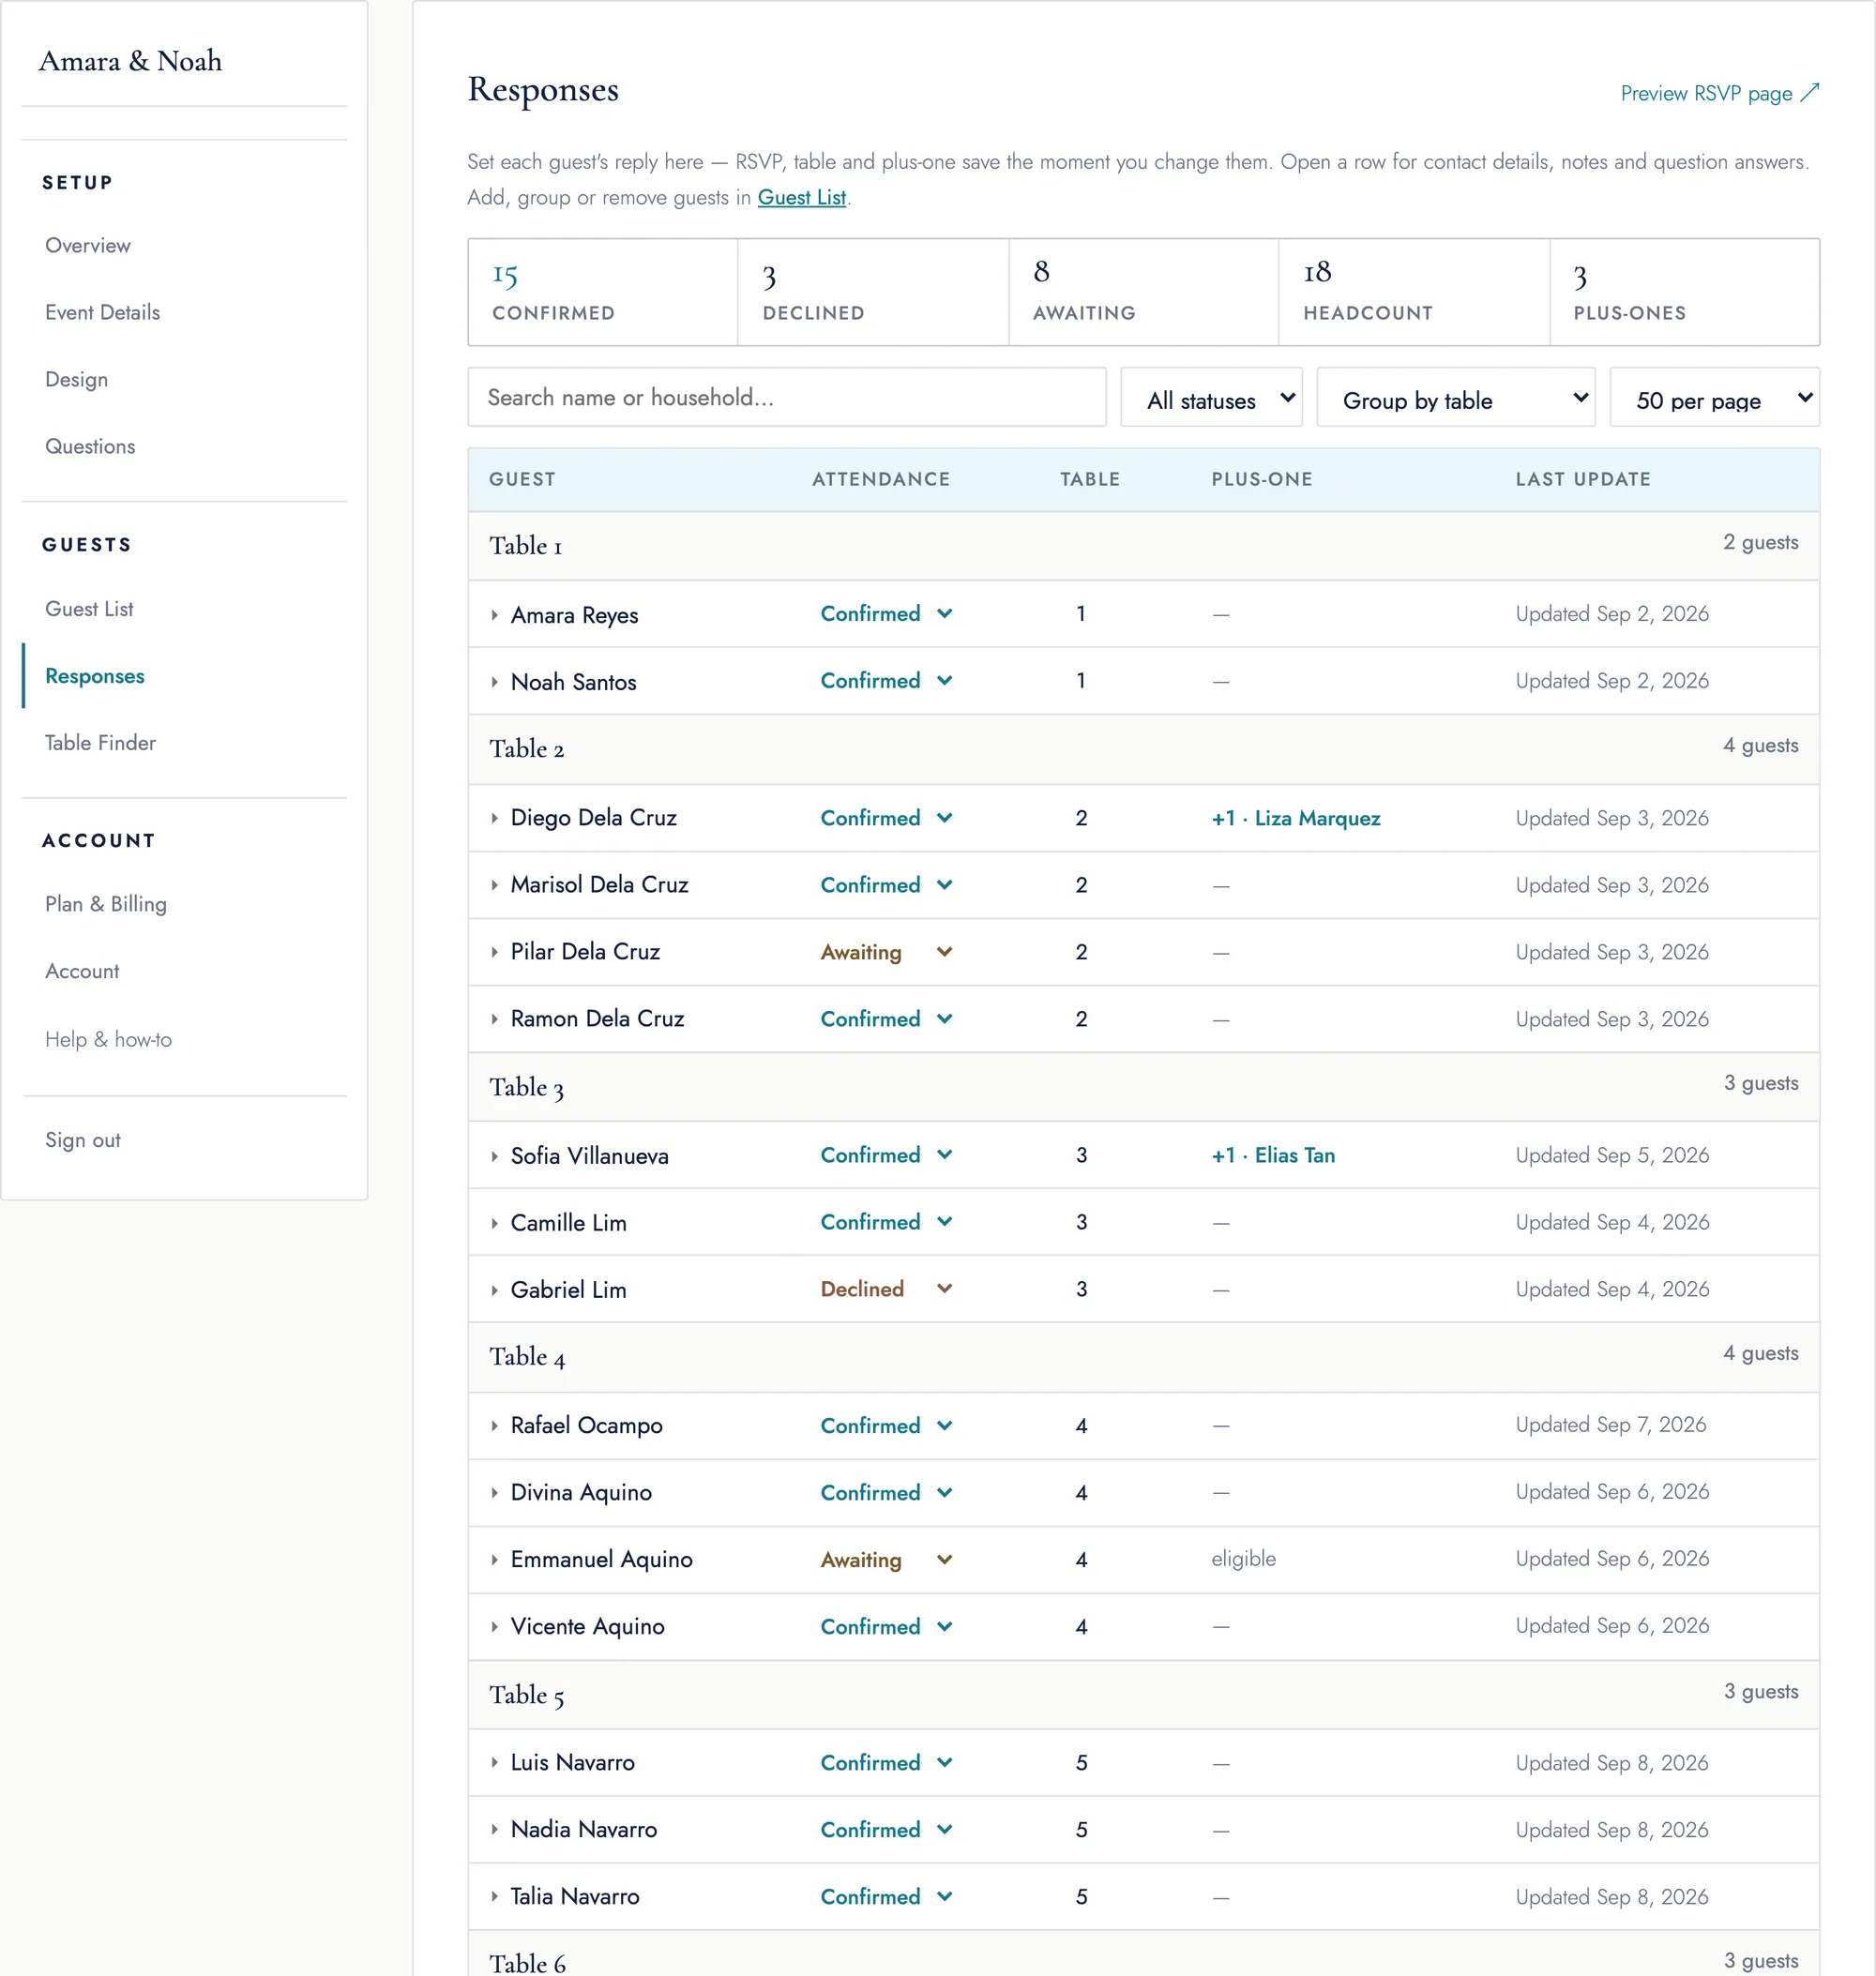This screenshot has width=1876, height=1976.
Task: Open Preview RSVP page link
Action: 1719,93
